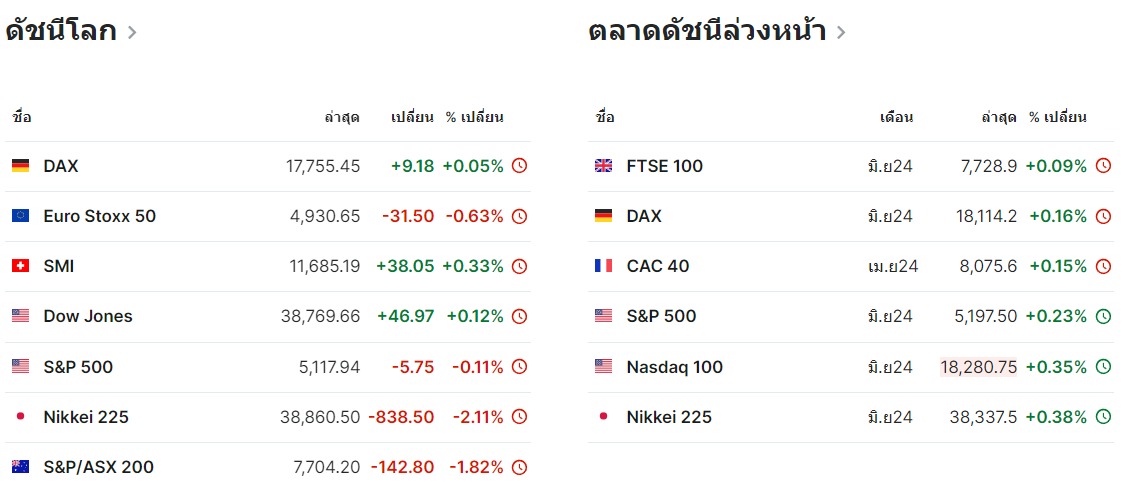
Task: Open the ดัชนีโลก heading
Action: tap(61, 31)
